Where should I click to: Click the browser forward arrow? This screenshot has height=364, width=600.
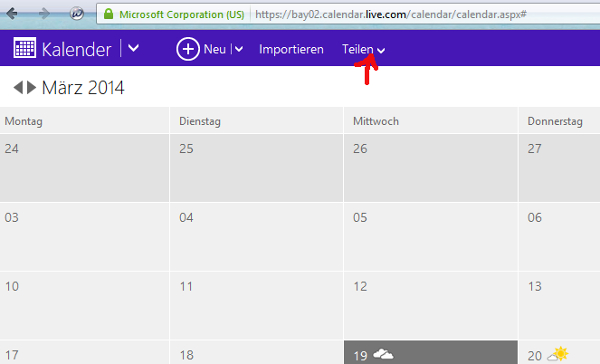[x=44, y=14]
